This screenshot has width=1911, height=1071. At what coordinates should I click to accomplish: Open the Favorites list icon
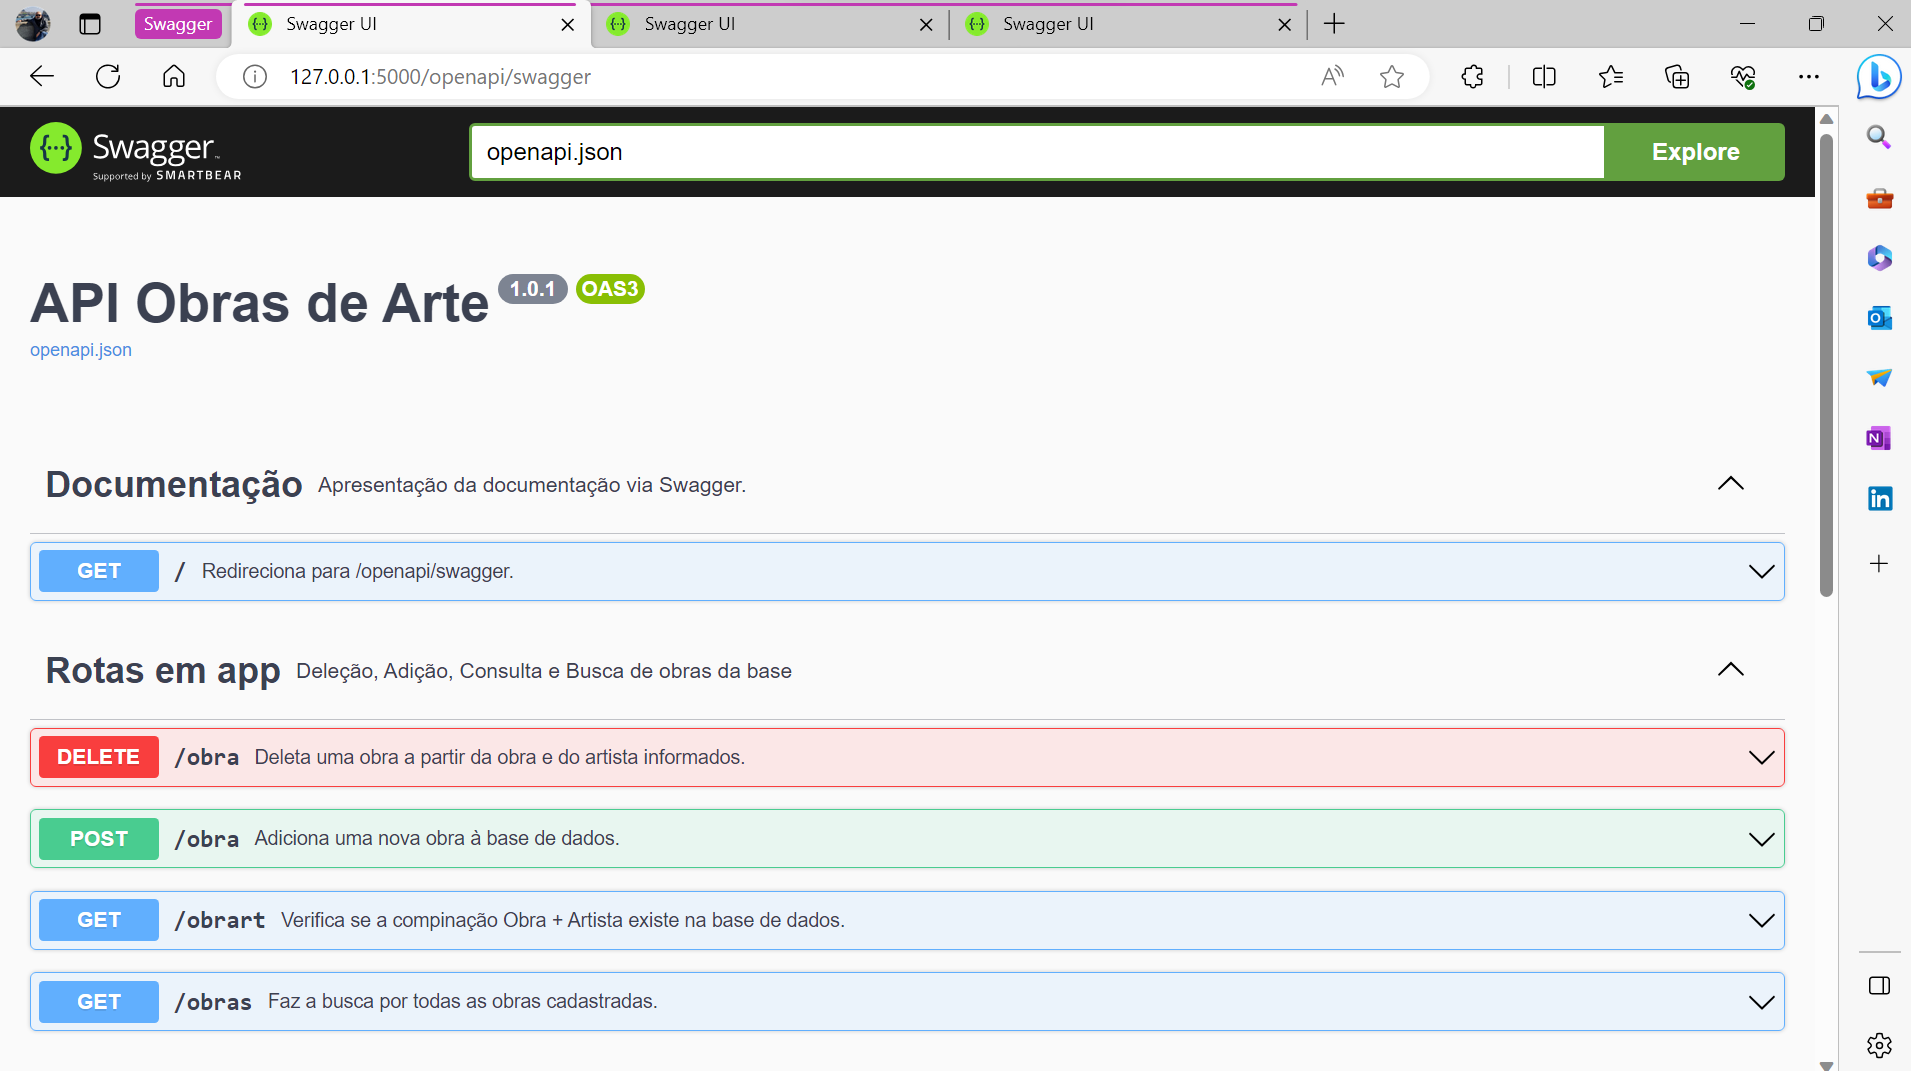[1611, 77]
